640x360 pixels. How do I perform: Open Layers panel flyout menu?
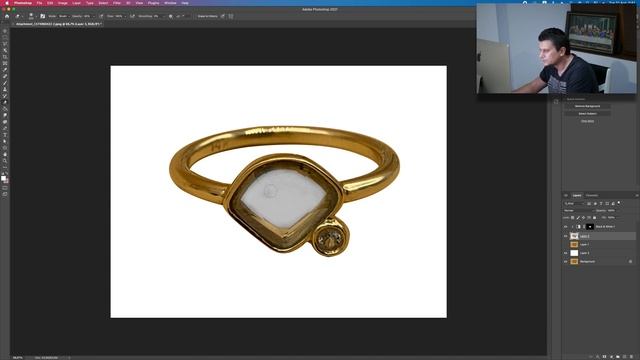(636, 196)
